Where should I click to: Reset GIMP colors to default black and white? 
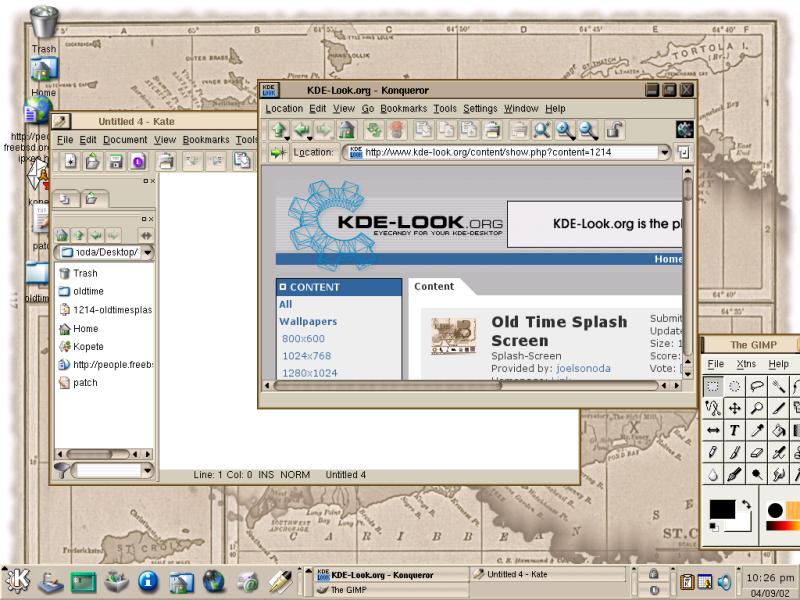point(713,527)
